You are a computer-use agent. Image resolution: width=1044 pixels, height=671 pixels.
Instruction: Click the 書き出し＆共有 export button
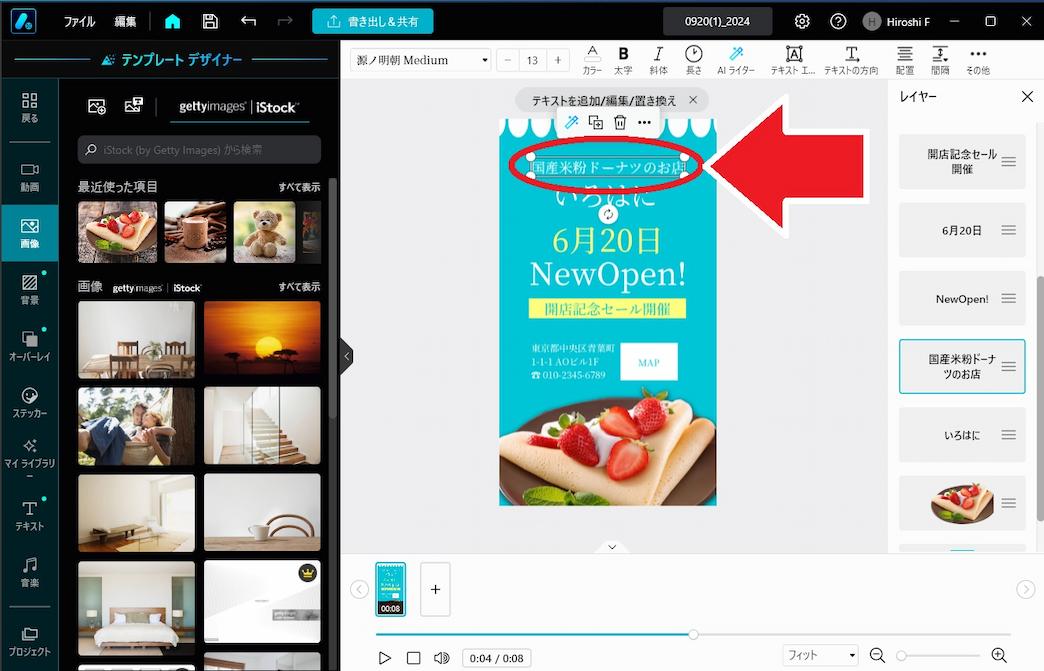[x=373, y=19]
